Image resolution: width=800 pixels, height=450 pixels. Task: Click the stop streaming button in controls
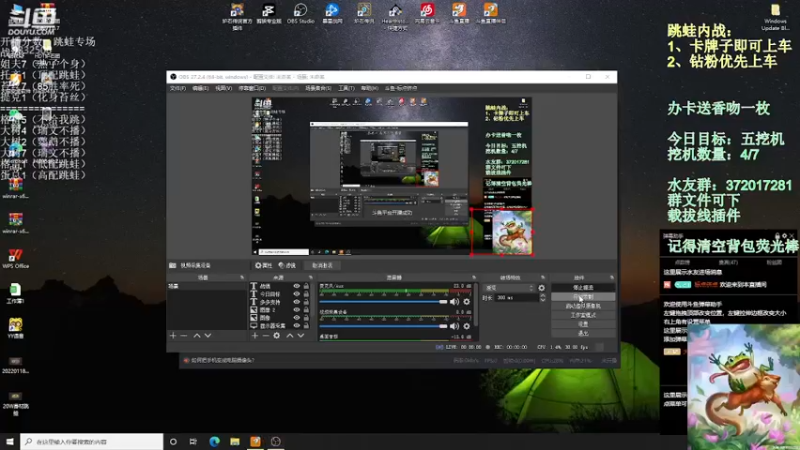(583, 288)
